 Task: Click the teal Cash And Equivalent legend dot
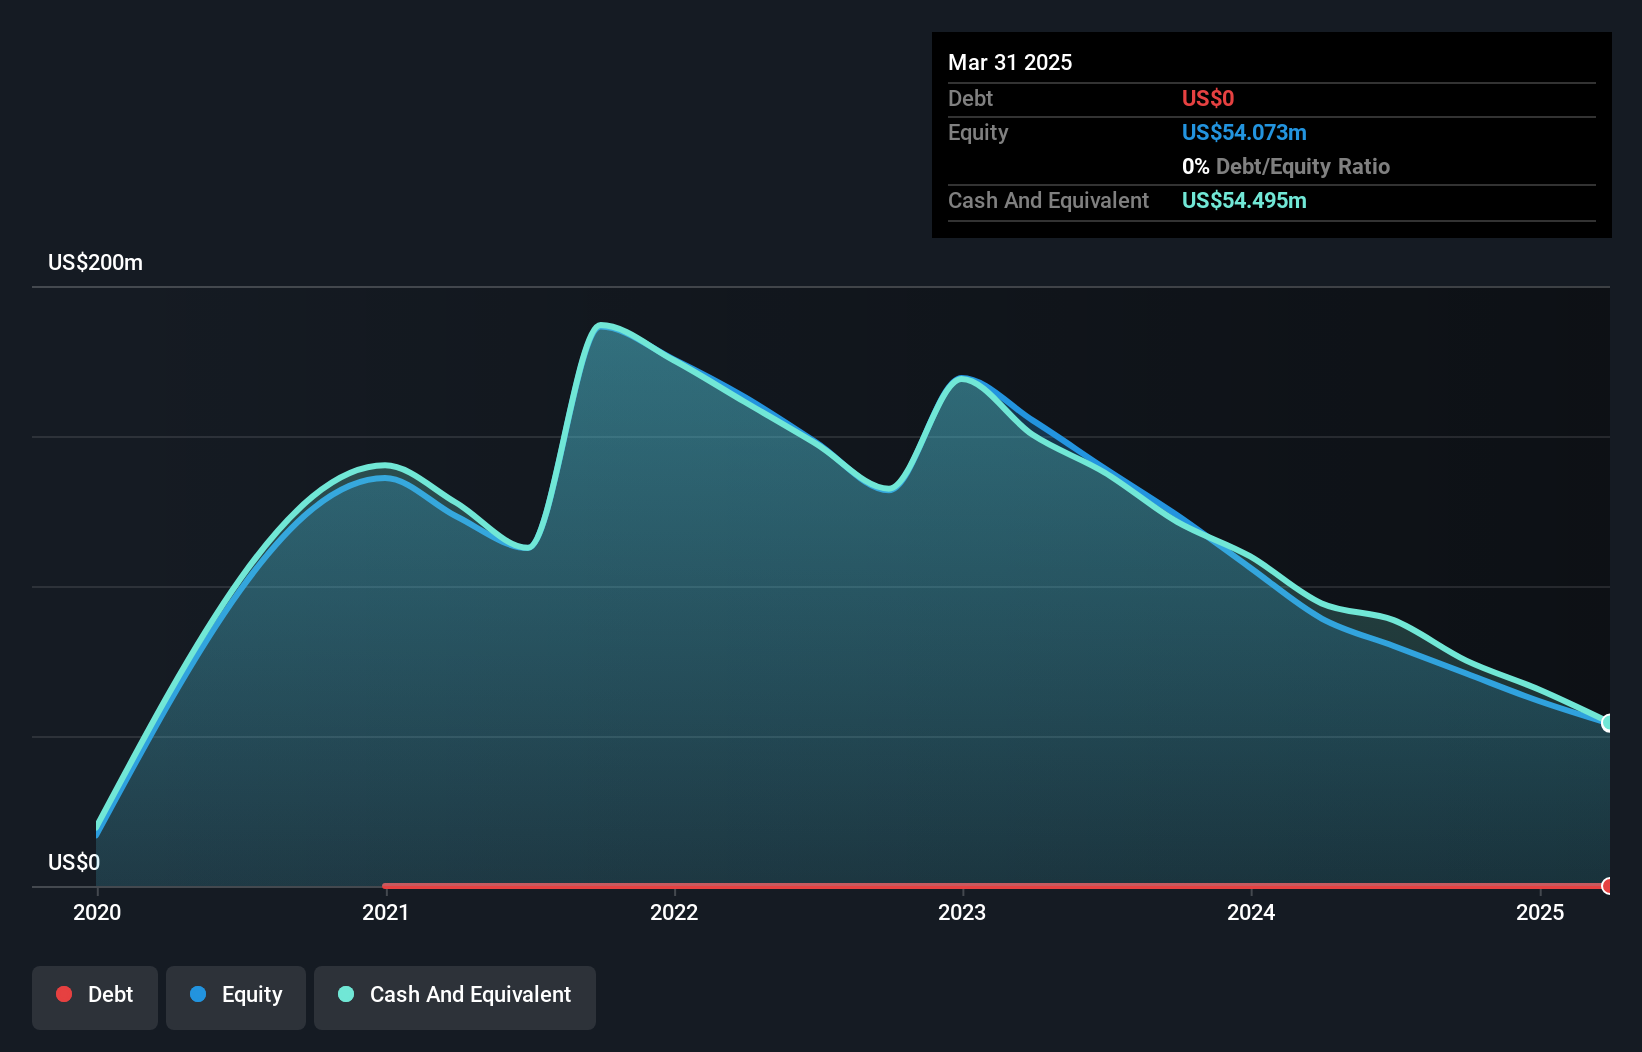[346, 994]
